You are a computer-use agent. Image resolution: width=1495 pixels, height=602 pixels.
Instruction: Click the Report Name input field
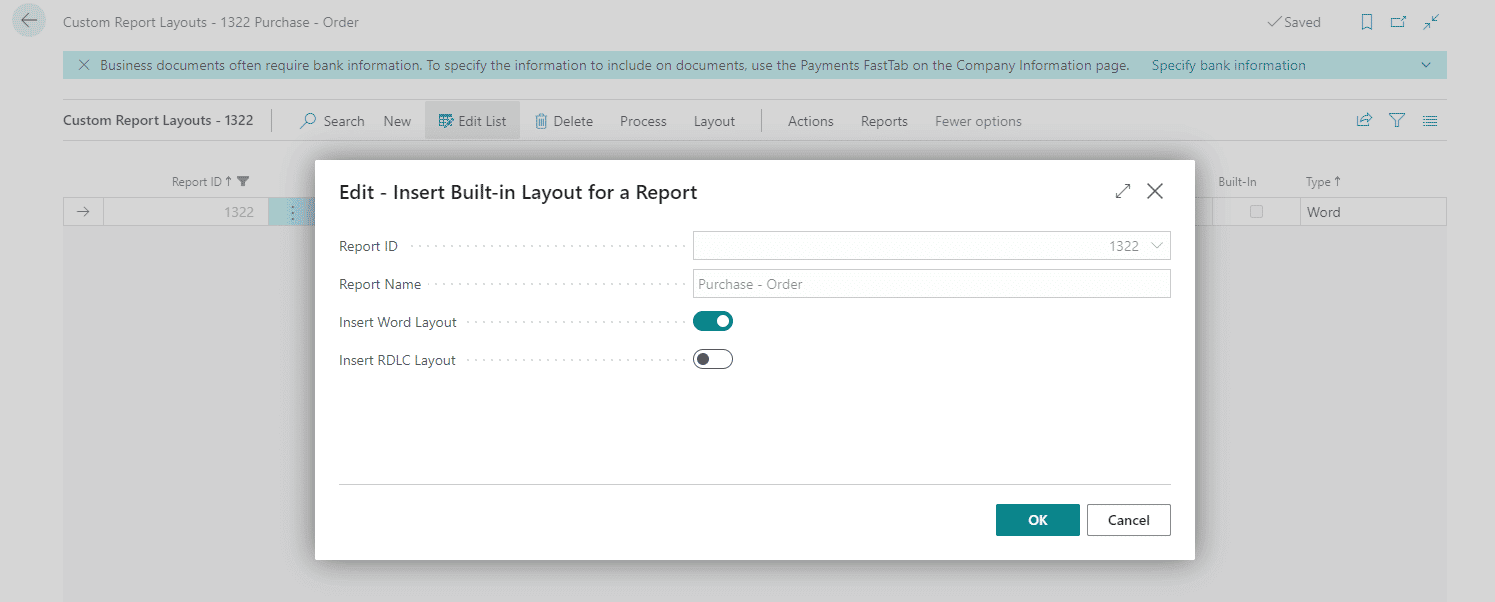[931, 283]
